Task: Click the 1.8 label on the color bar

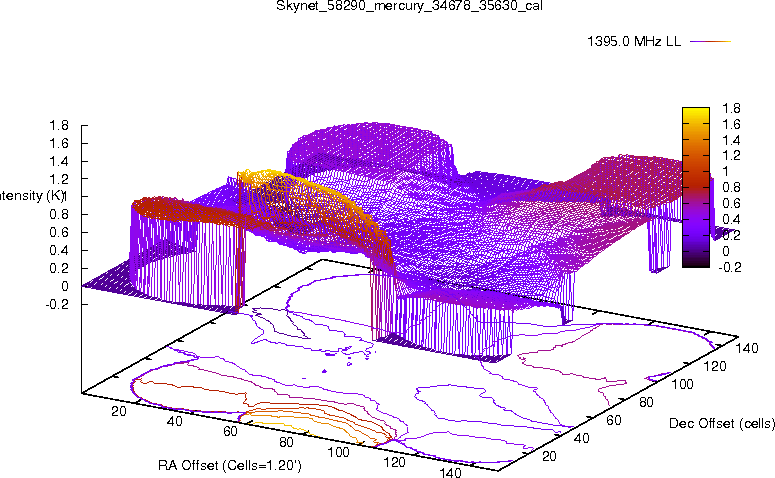Action: [x=731, y=108]
